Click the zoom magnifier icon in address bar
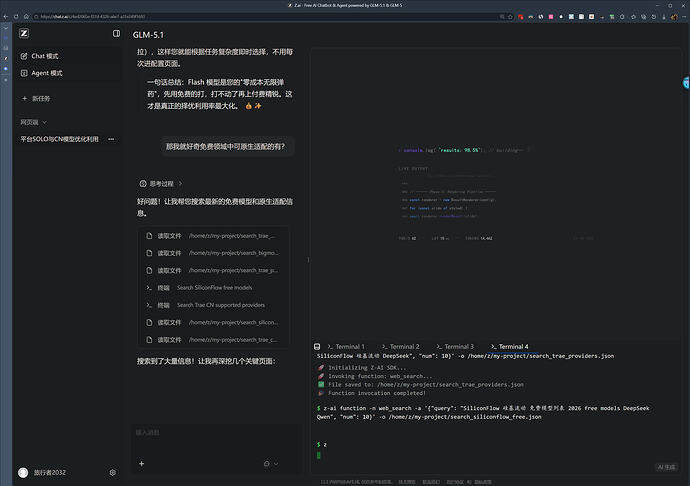Image resolution: width=690 pixels, height=486 pixels. point(502,17)
